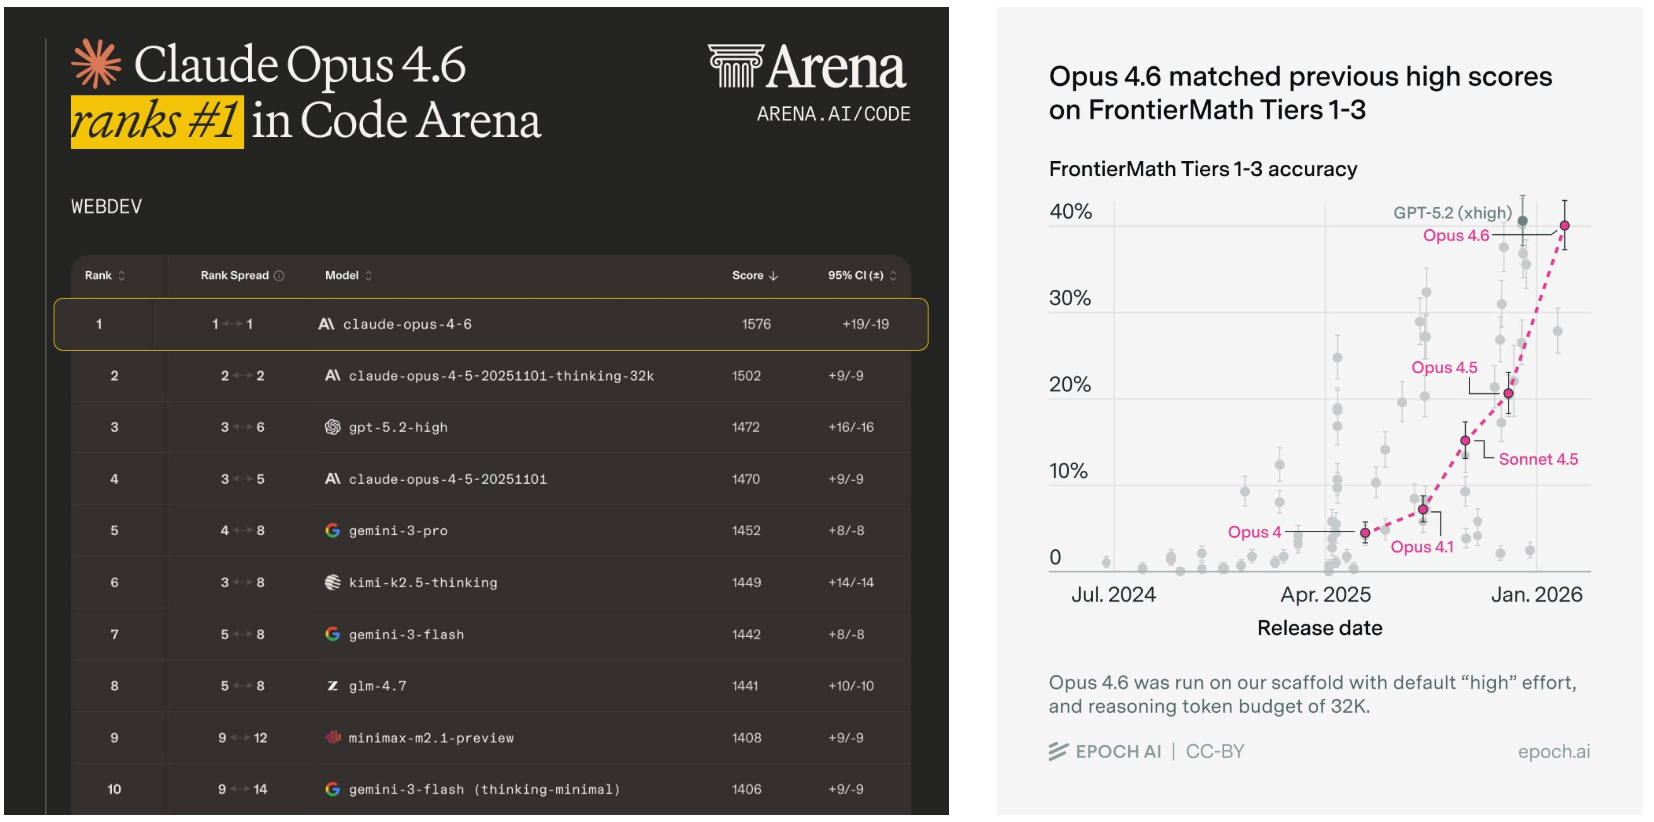
Task: Click the Google icon beside gemini-3-pro
Action: pyautogui.click(x=332, y=530)
